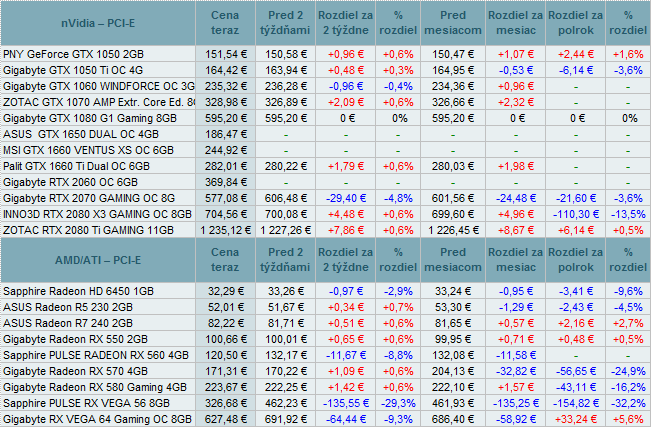Click ASUS Radeon R5 230 2GB name
Viewport: 651px width, 427px height.
tap(68, 307)
